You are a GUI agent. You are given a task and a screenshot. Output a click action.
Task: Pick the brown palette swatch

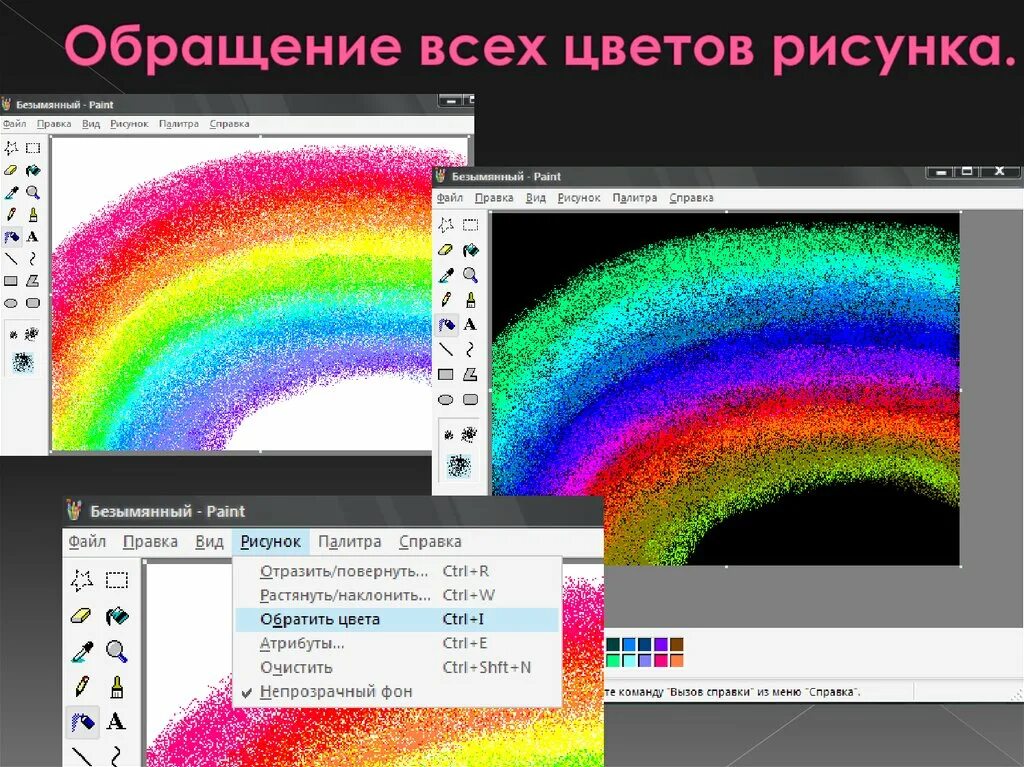pos(677,644)
